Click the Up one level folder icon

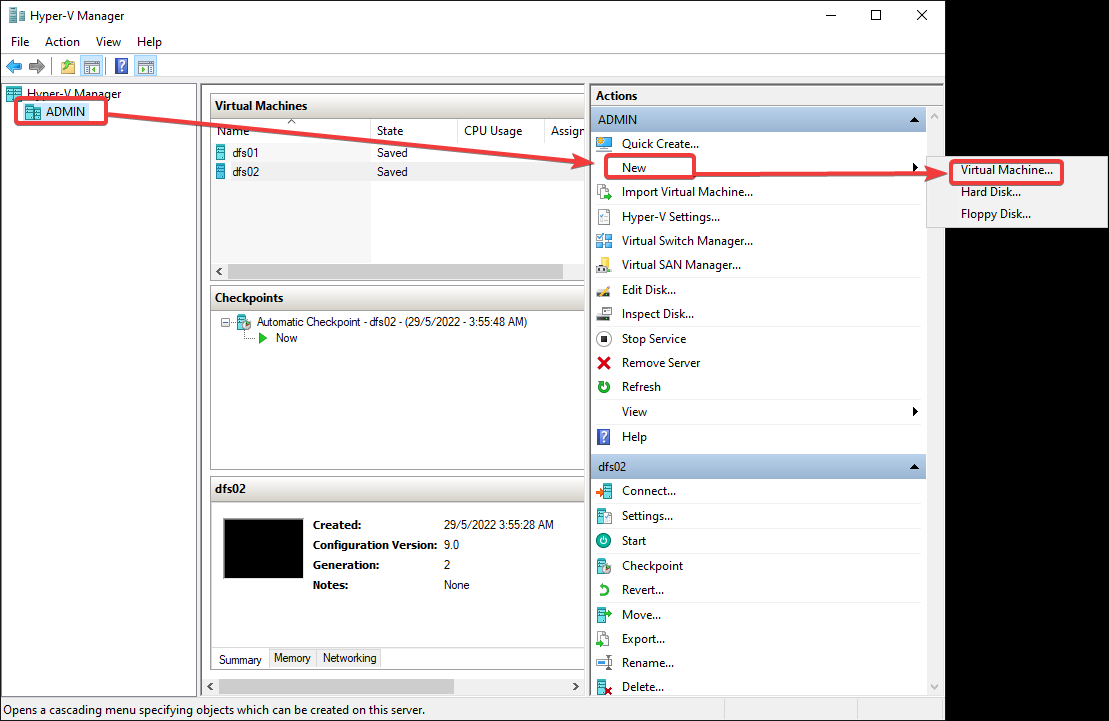tap(68, 67)
